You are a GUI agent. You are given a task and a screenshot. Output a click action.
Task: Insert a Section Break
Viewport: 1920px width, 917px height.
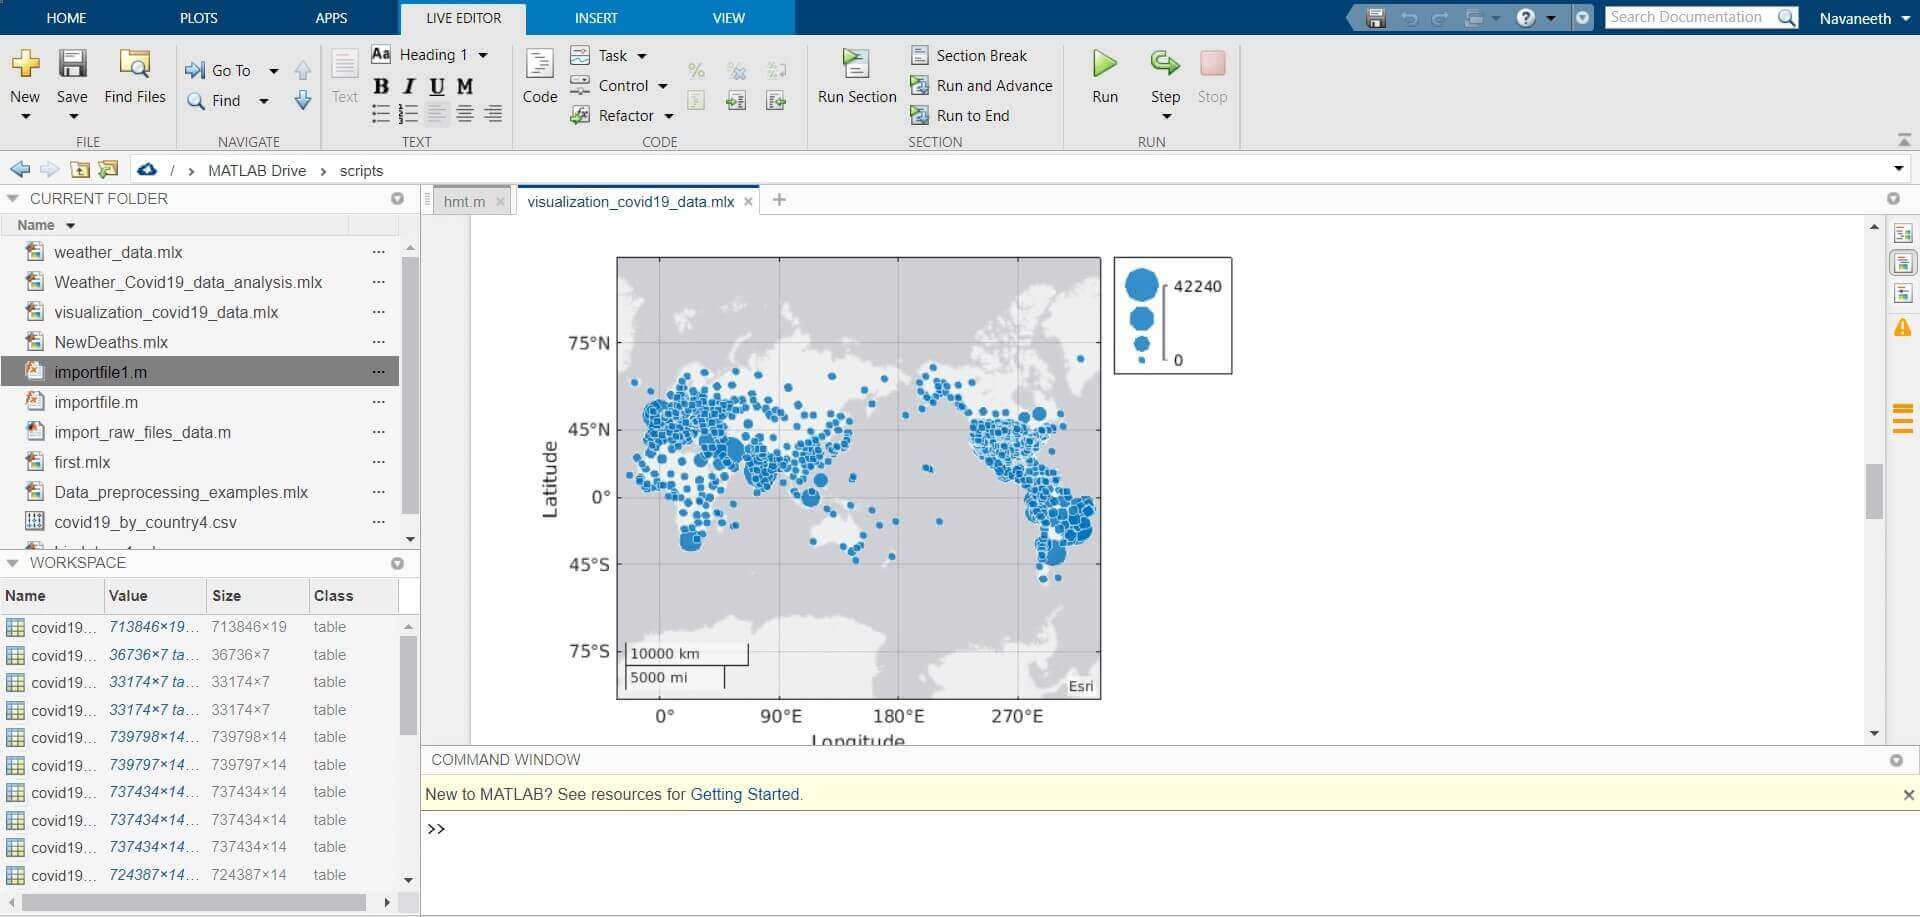tap(969, 55)
